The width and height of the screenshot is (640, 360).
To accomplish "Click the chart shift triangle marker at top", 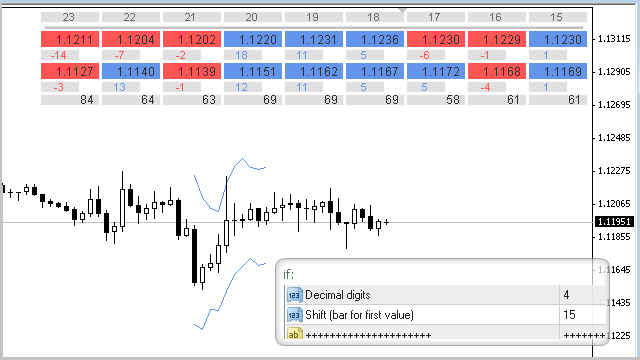I will (402, 10).
